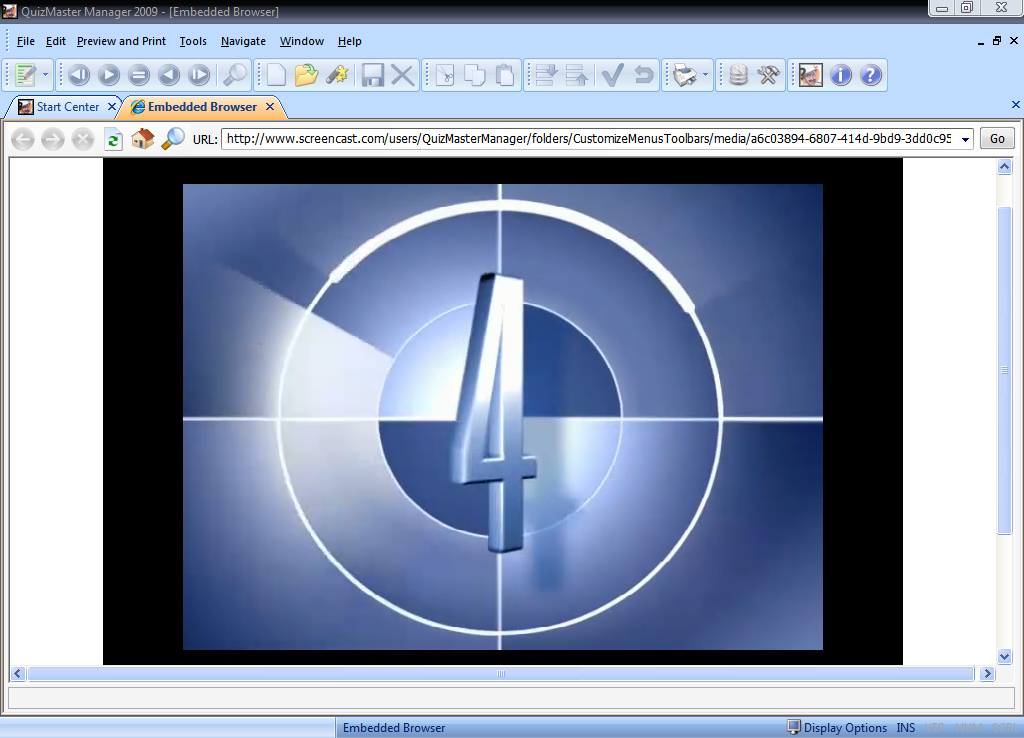Viewport: 1024px width, 738px height.
Task: Click the vertical scrollbar thumb
Action: tap(1004, 370)
